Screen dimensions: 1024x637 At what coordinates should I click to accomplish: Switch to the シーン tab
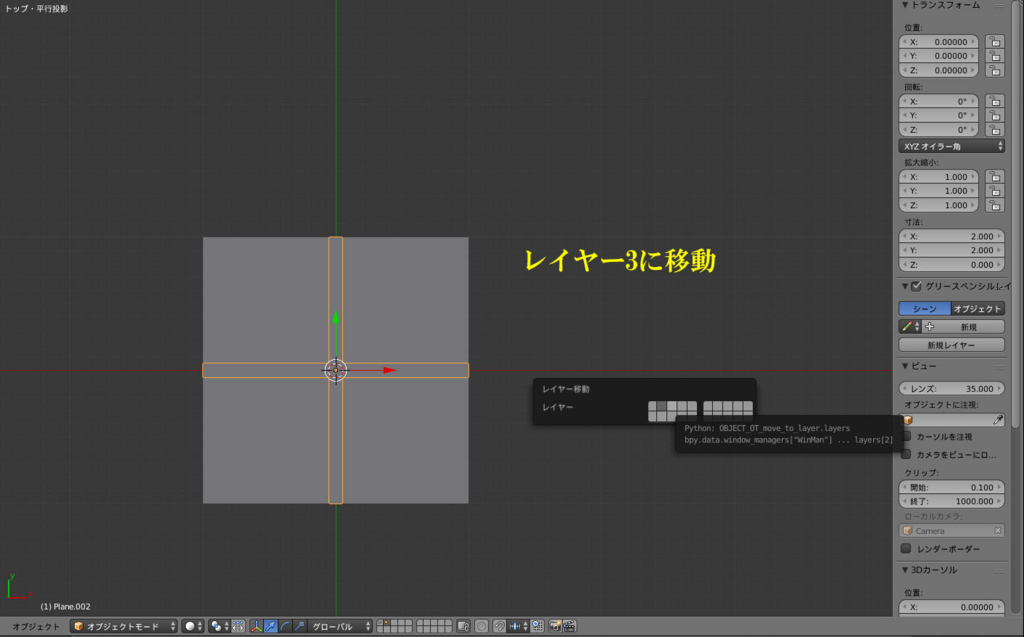pos(925,308)
